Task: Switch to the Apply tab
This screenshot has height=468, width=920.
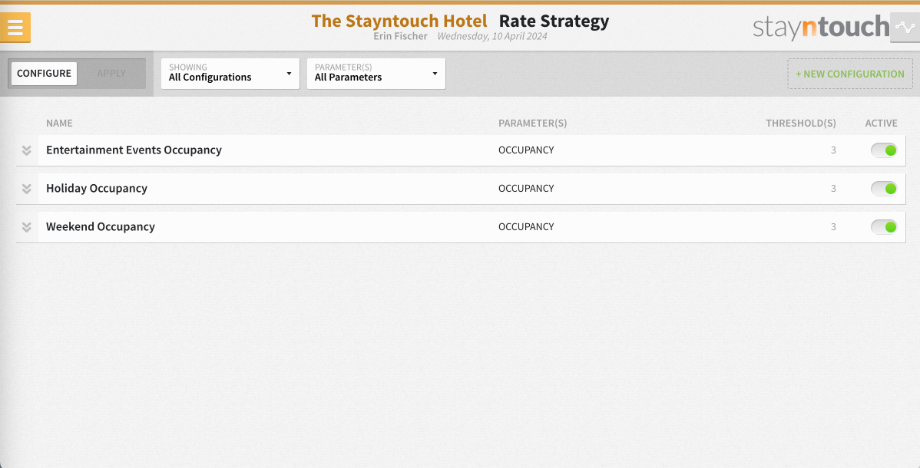Action: [x=111, y=73]
